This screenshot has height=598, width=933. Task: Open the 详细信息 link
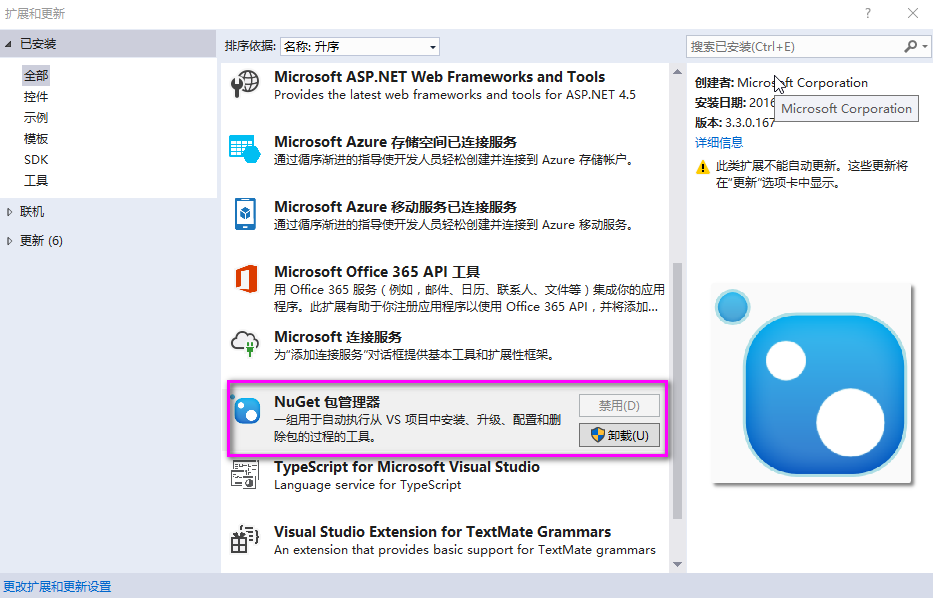tap(719, 143)
